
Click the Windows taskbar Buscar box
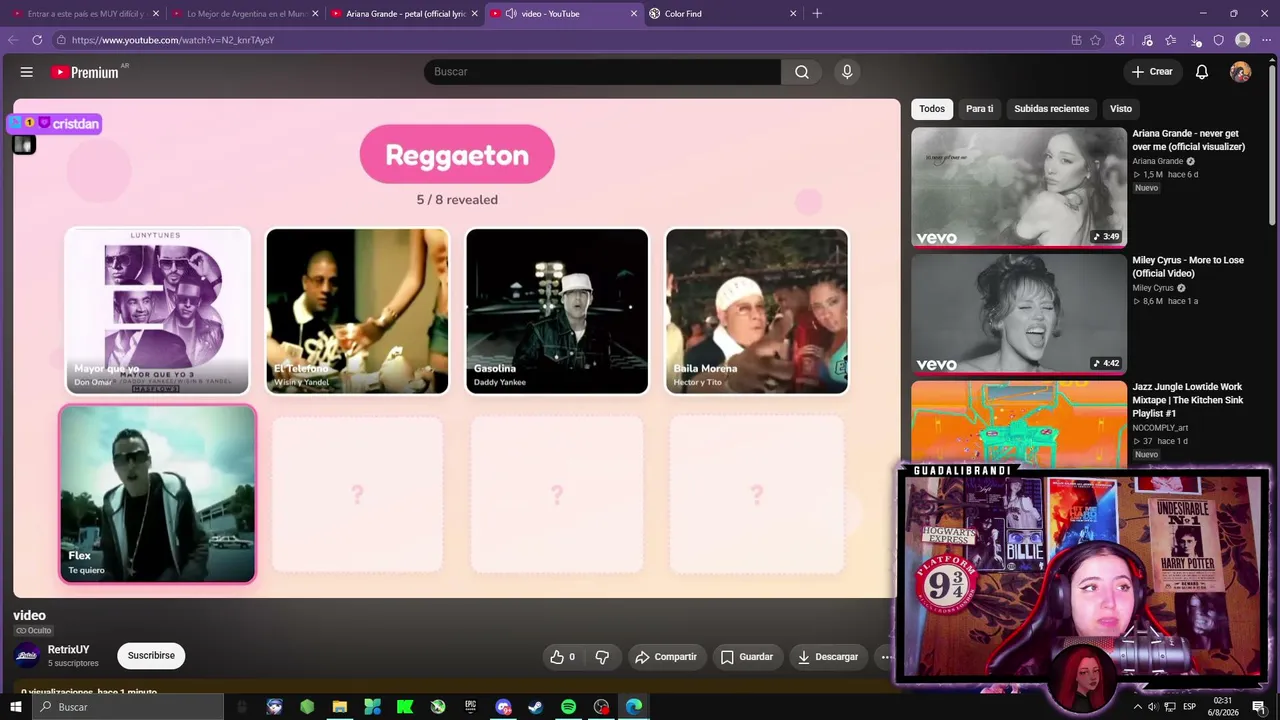point(128,707)
